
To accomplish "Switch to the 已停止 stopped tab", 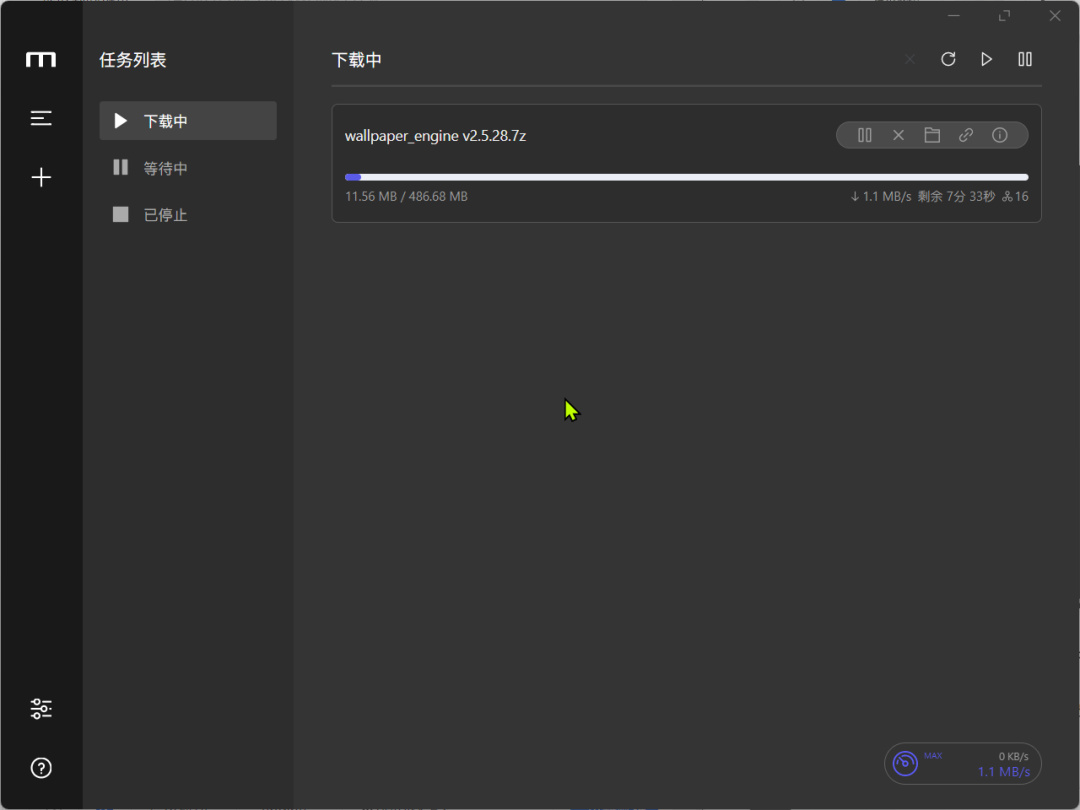I will pyautogui.click(x=188, y=214).
